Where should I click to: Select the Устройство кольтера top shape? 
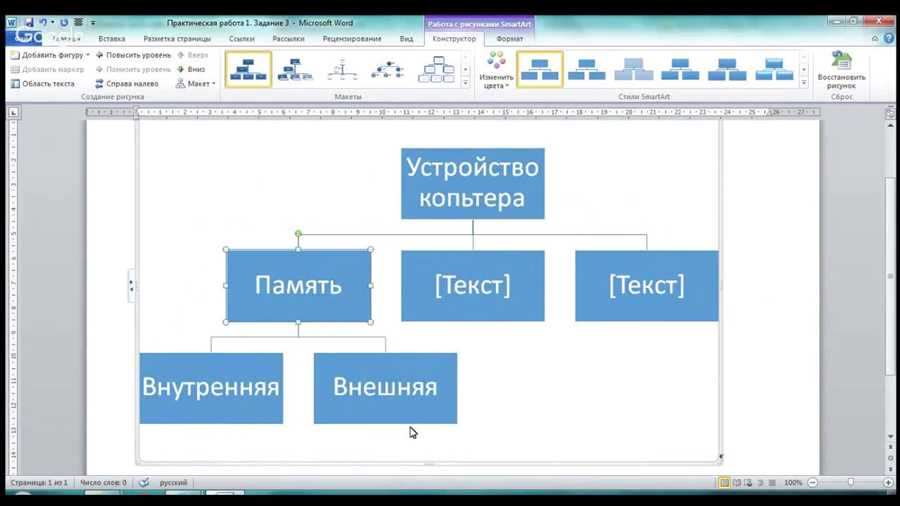(x=473, y=184)
